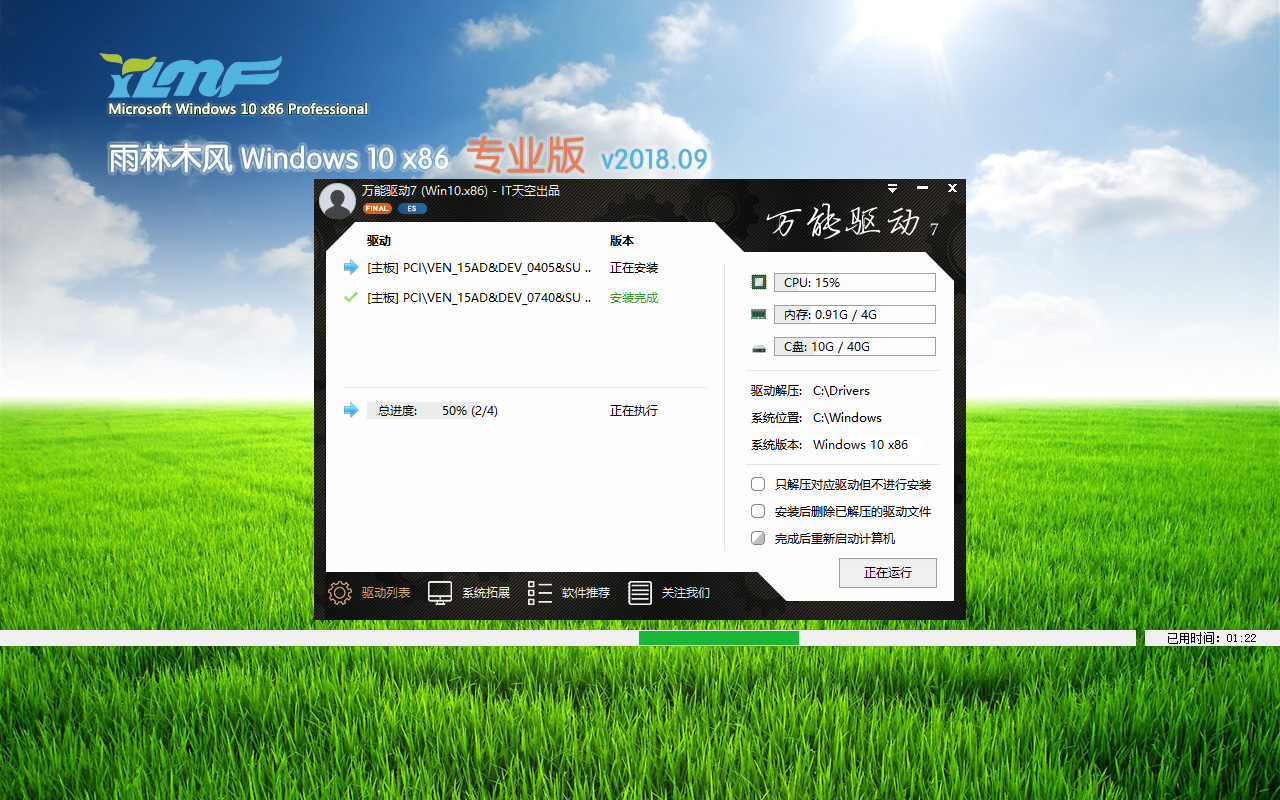This screenshot has height=800, width=1280.
Task: Click the 正在运行 button
Action: pos(888,573)
